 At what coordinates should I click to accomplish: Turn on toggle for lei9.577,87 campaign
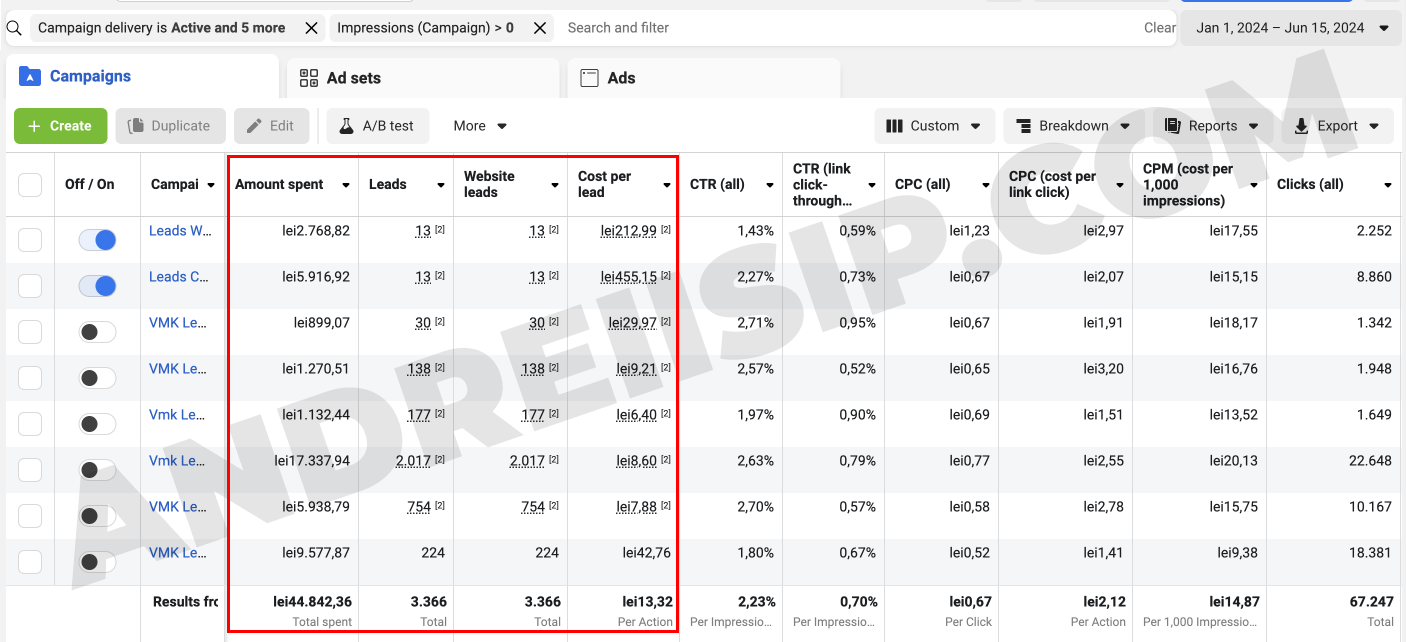tap(97, 562)
